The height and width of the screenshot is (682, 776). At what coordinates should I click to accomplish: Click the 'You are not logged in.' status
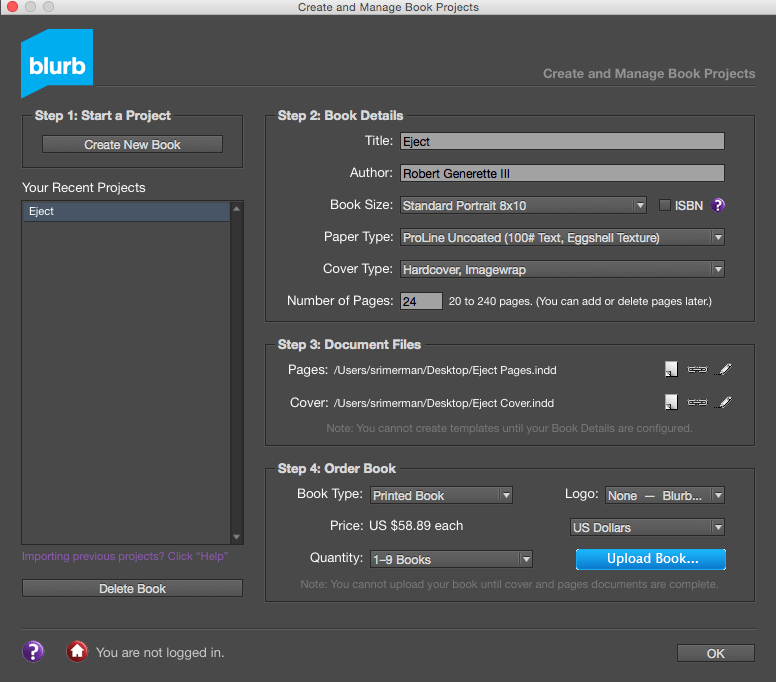(x=160, y=652)
